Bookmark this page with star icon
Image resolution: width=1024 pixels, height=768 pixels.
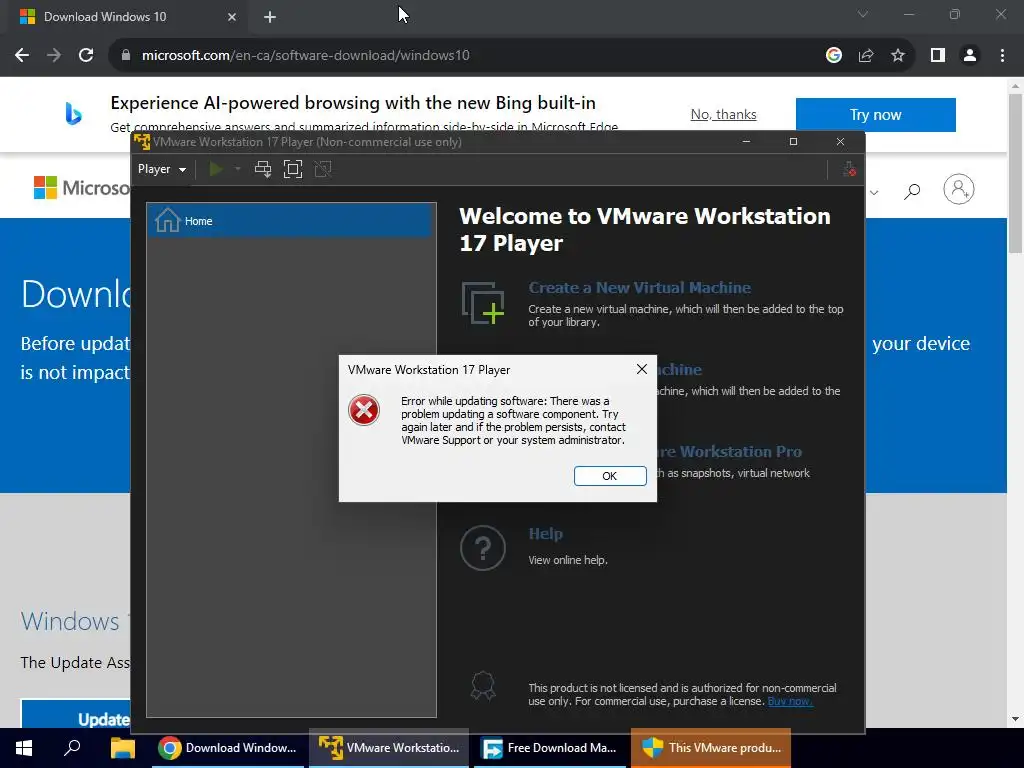pos(898,56)
